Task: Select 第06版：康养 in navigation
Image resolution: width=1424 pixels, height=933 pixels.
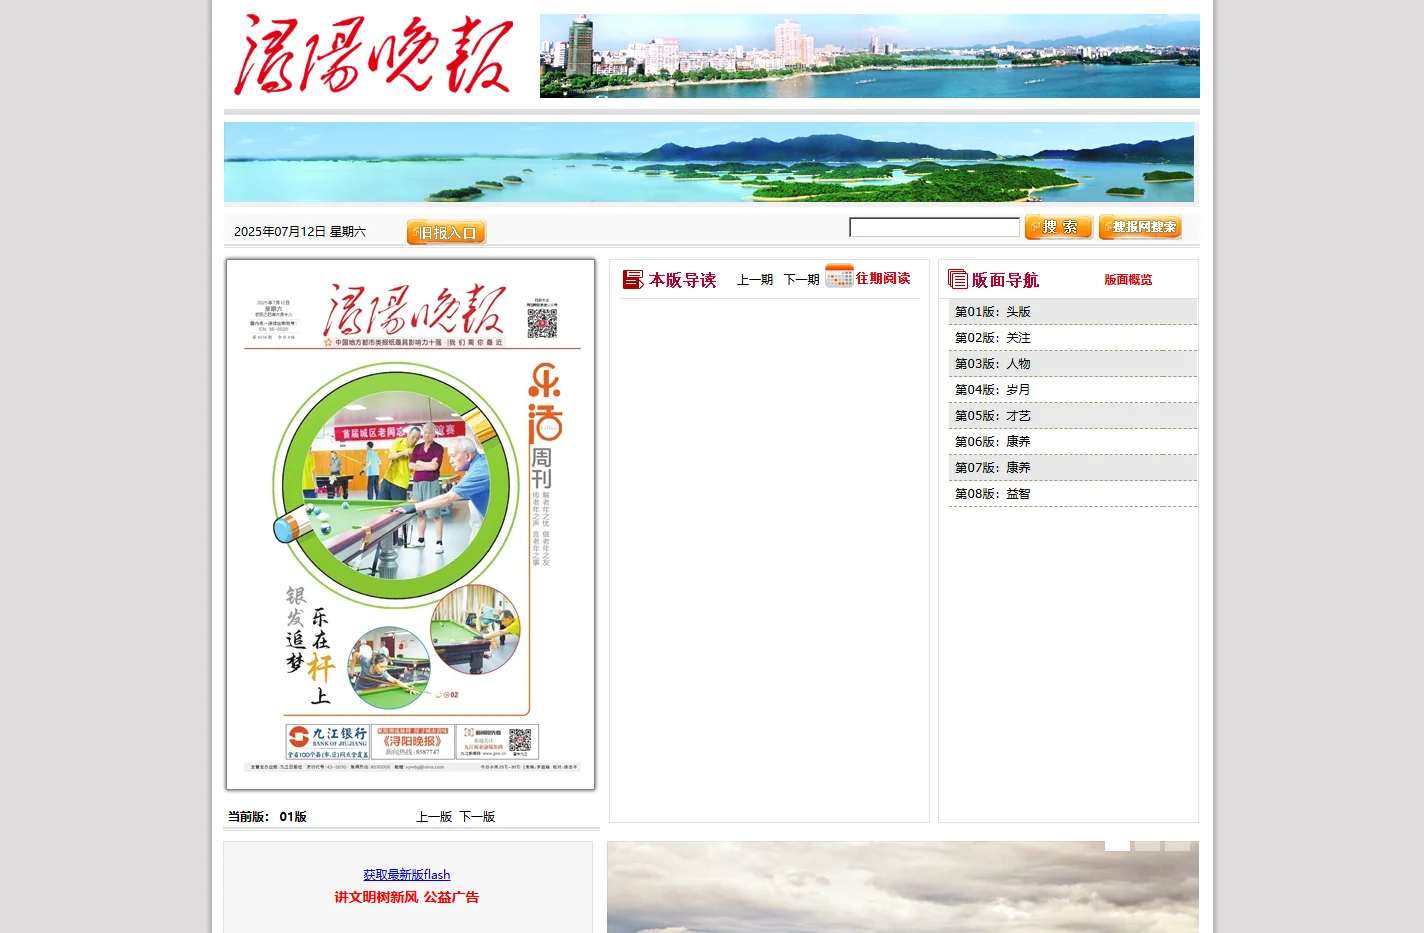Action: pyautogui.click(x=1073, y=442)
